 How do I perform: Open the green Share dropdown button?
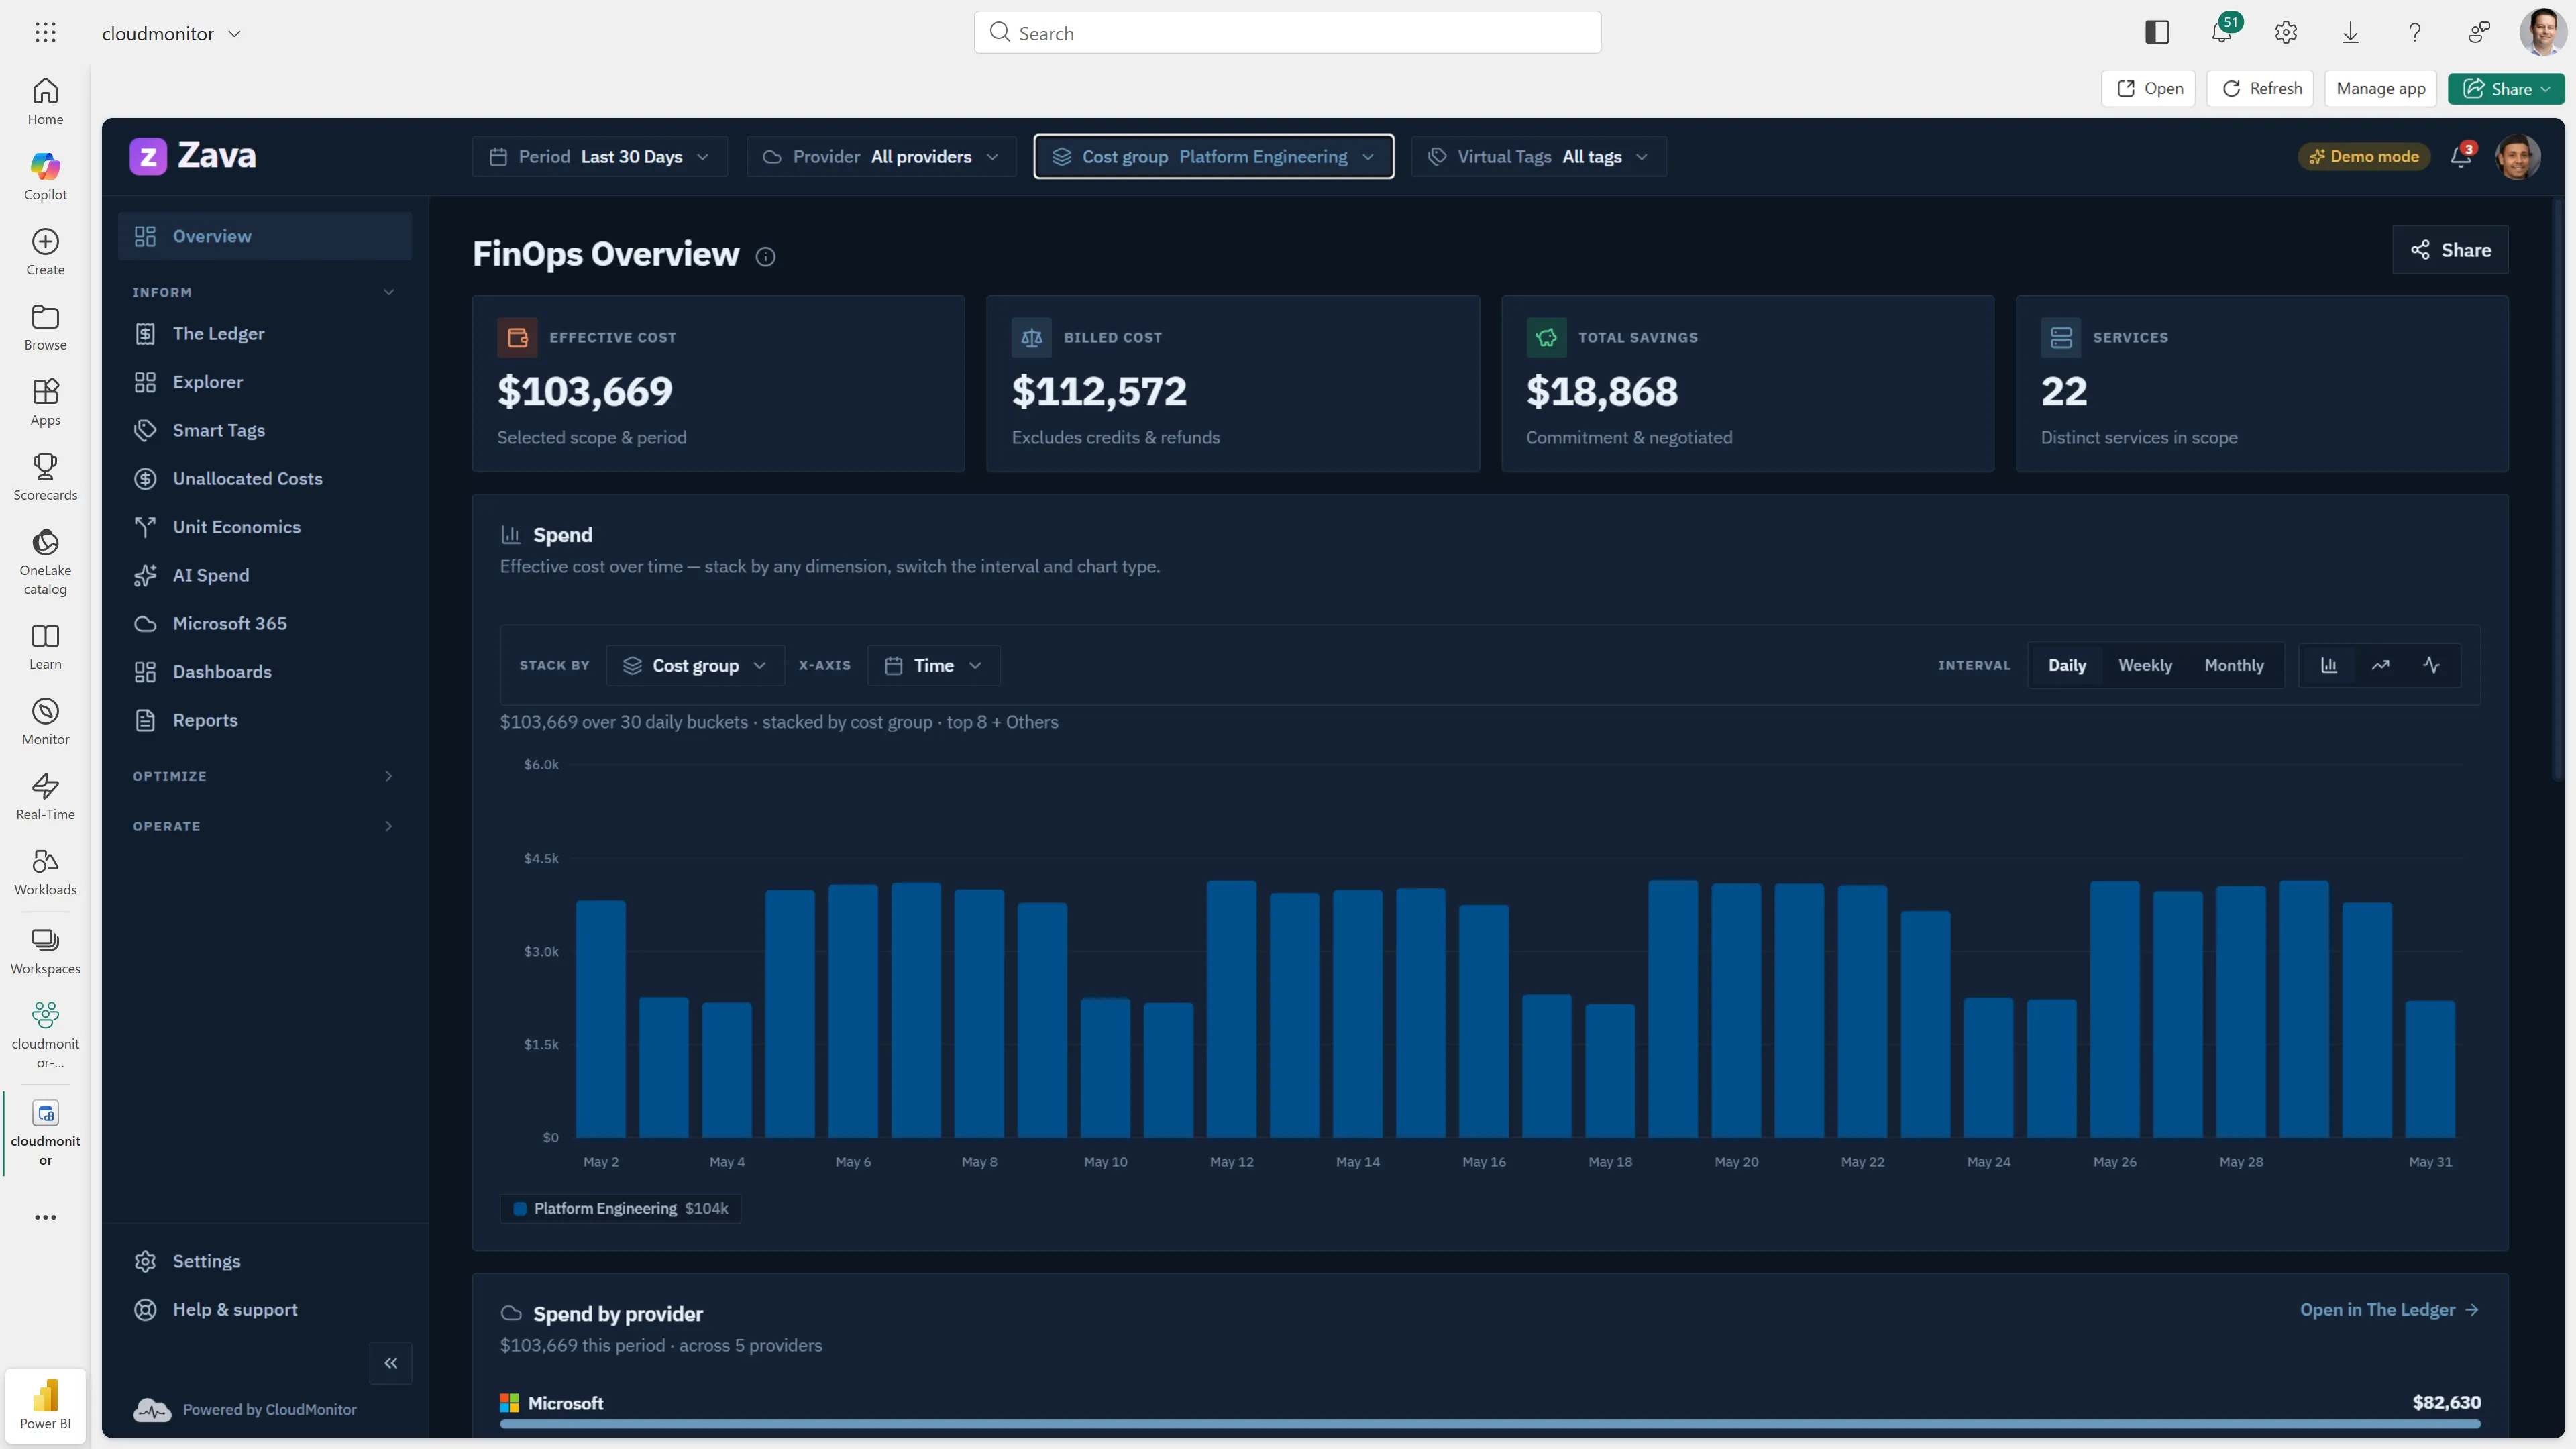(x=2506, y=89)
